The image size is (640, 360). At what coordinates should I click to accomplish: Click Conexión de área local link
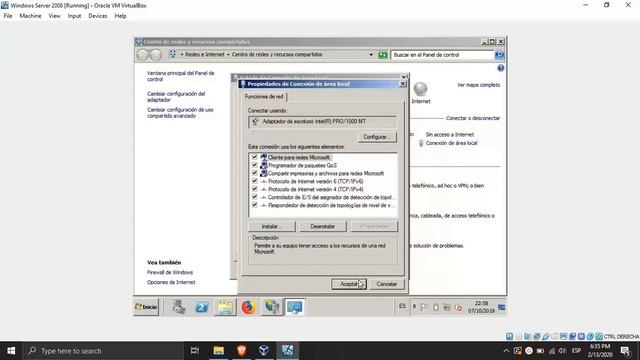[451, 143]
